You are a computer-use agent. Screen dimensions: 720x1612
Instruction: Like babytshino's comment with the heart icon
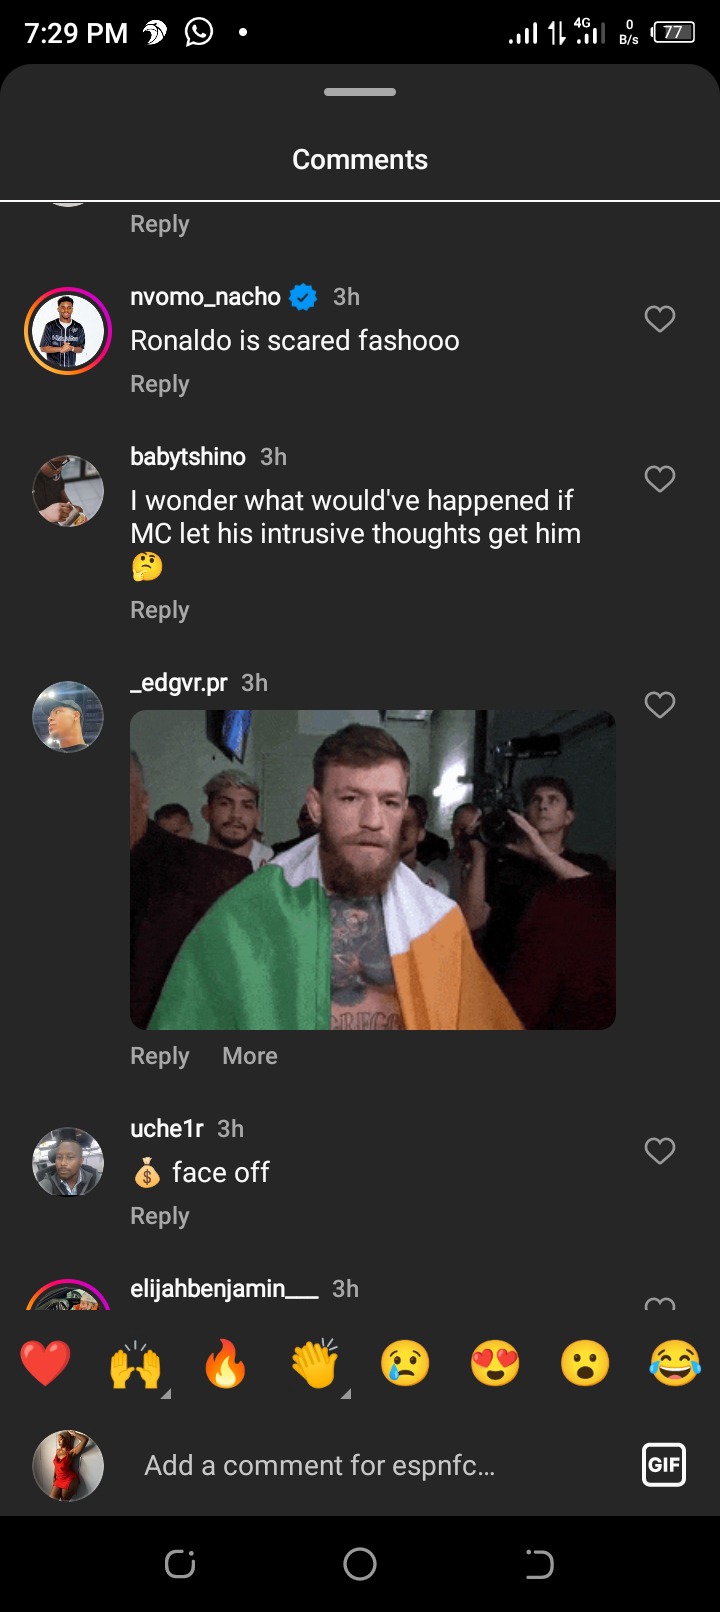[660, 479]
